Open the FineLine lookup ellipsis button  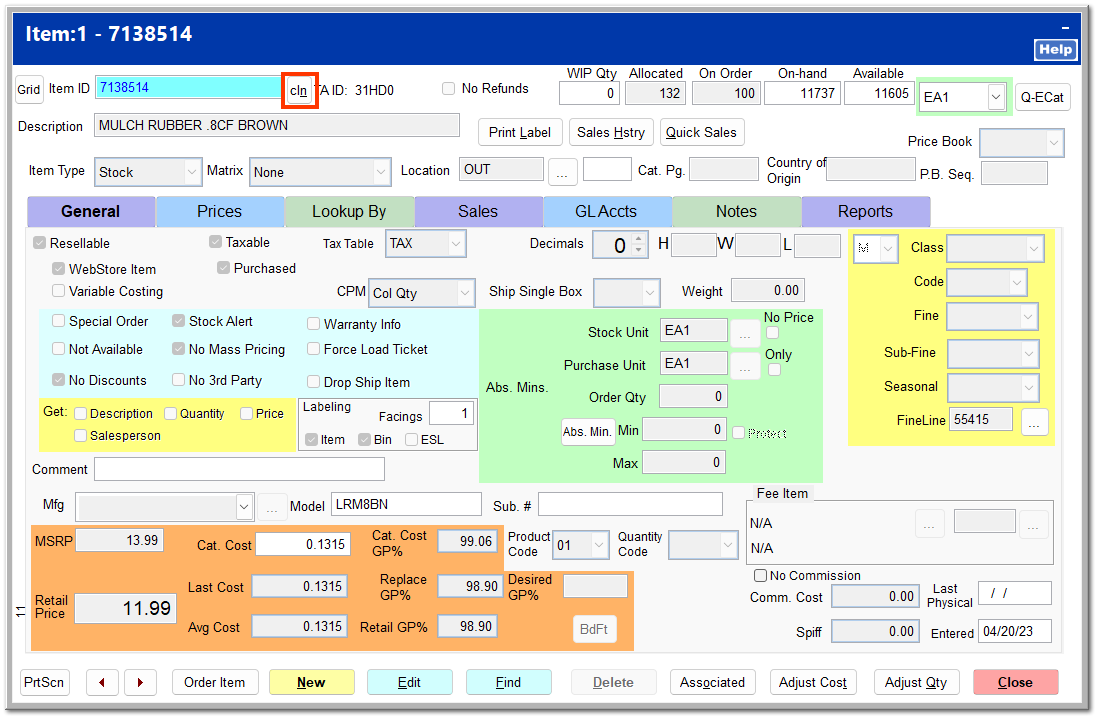[x=1035, y=421]
